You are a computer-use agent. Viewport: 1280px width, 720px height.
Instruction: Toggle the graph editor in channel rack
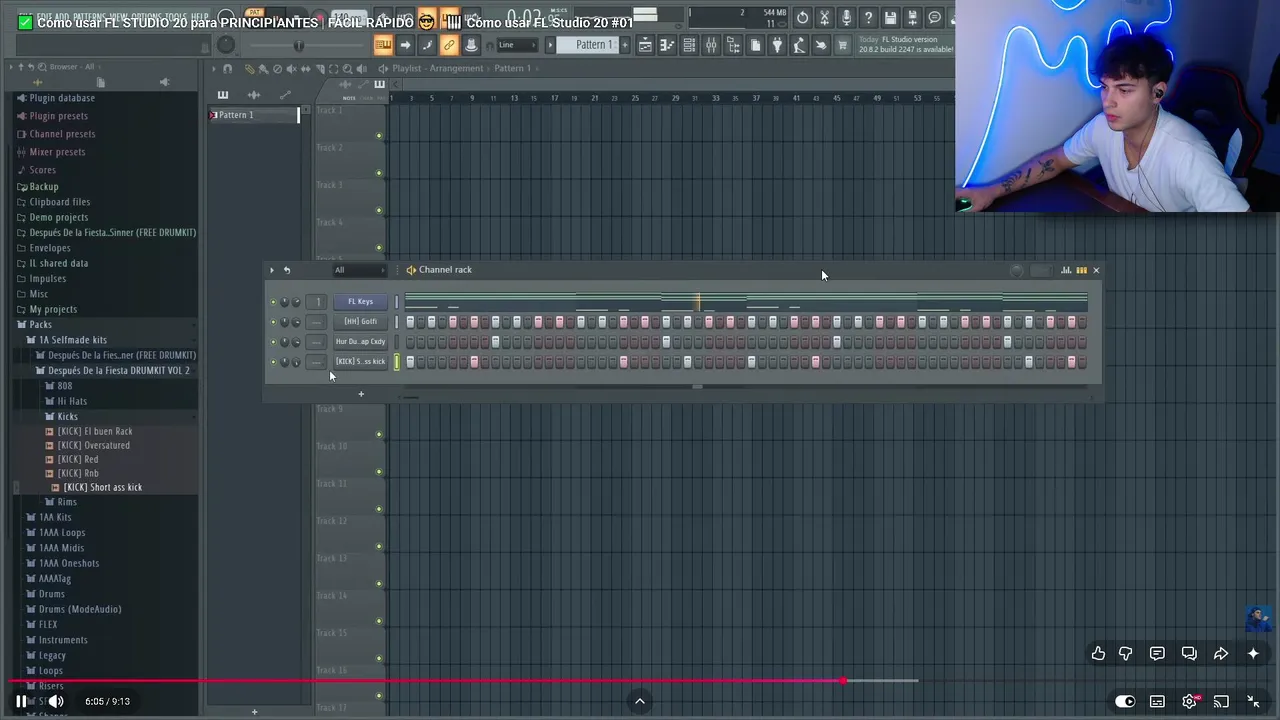[1066, 270]
